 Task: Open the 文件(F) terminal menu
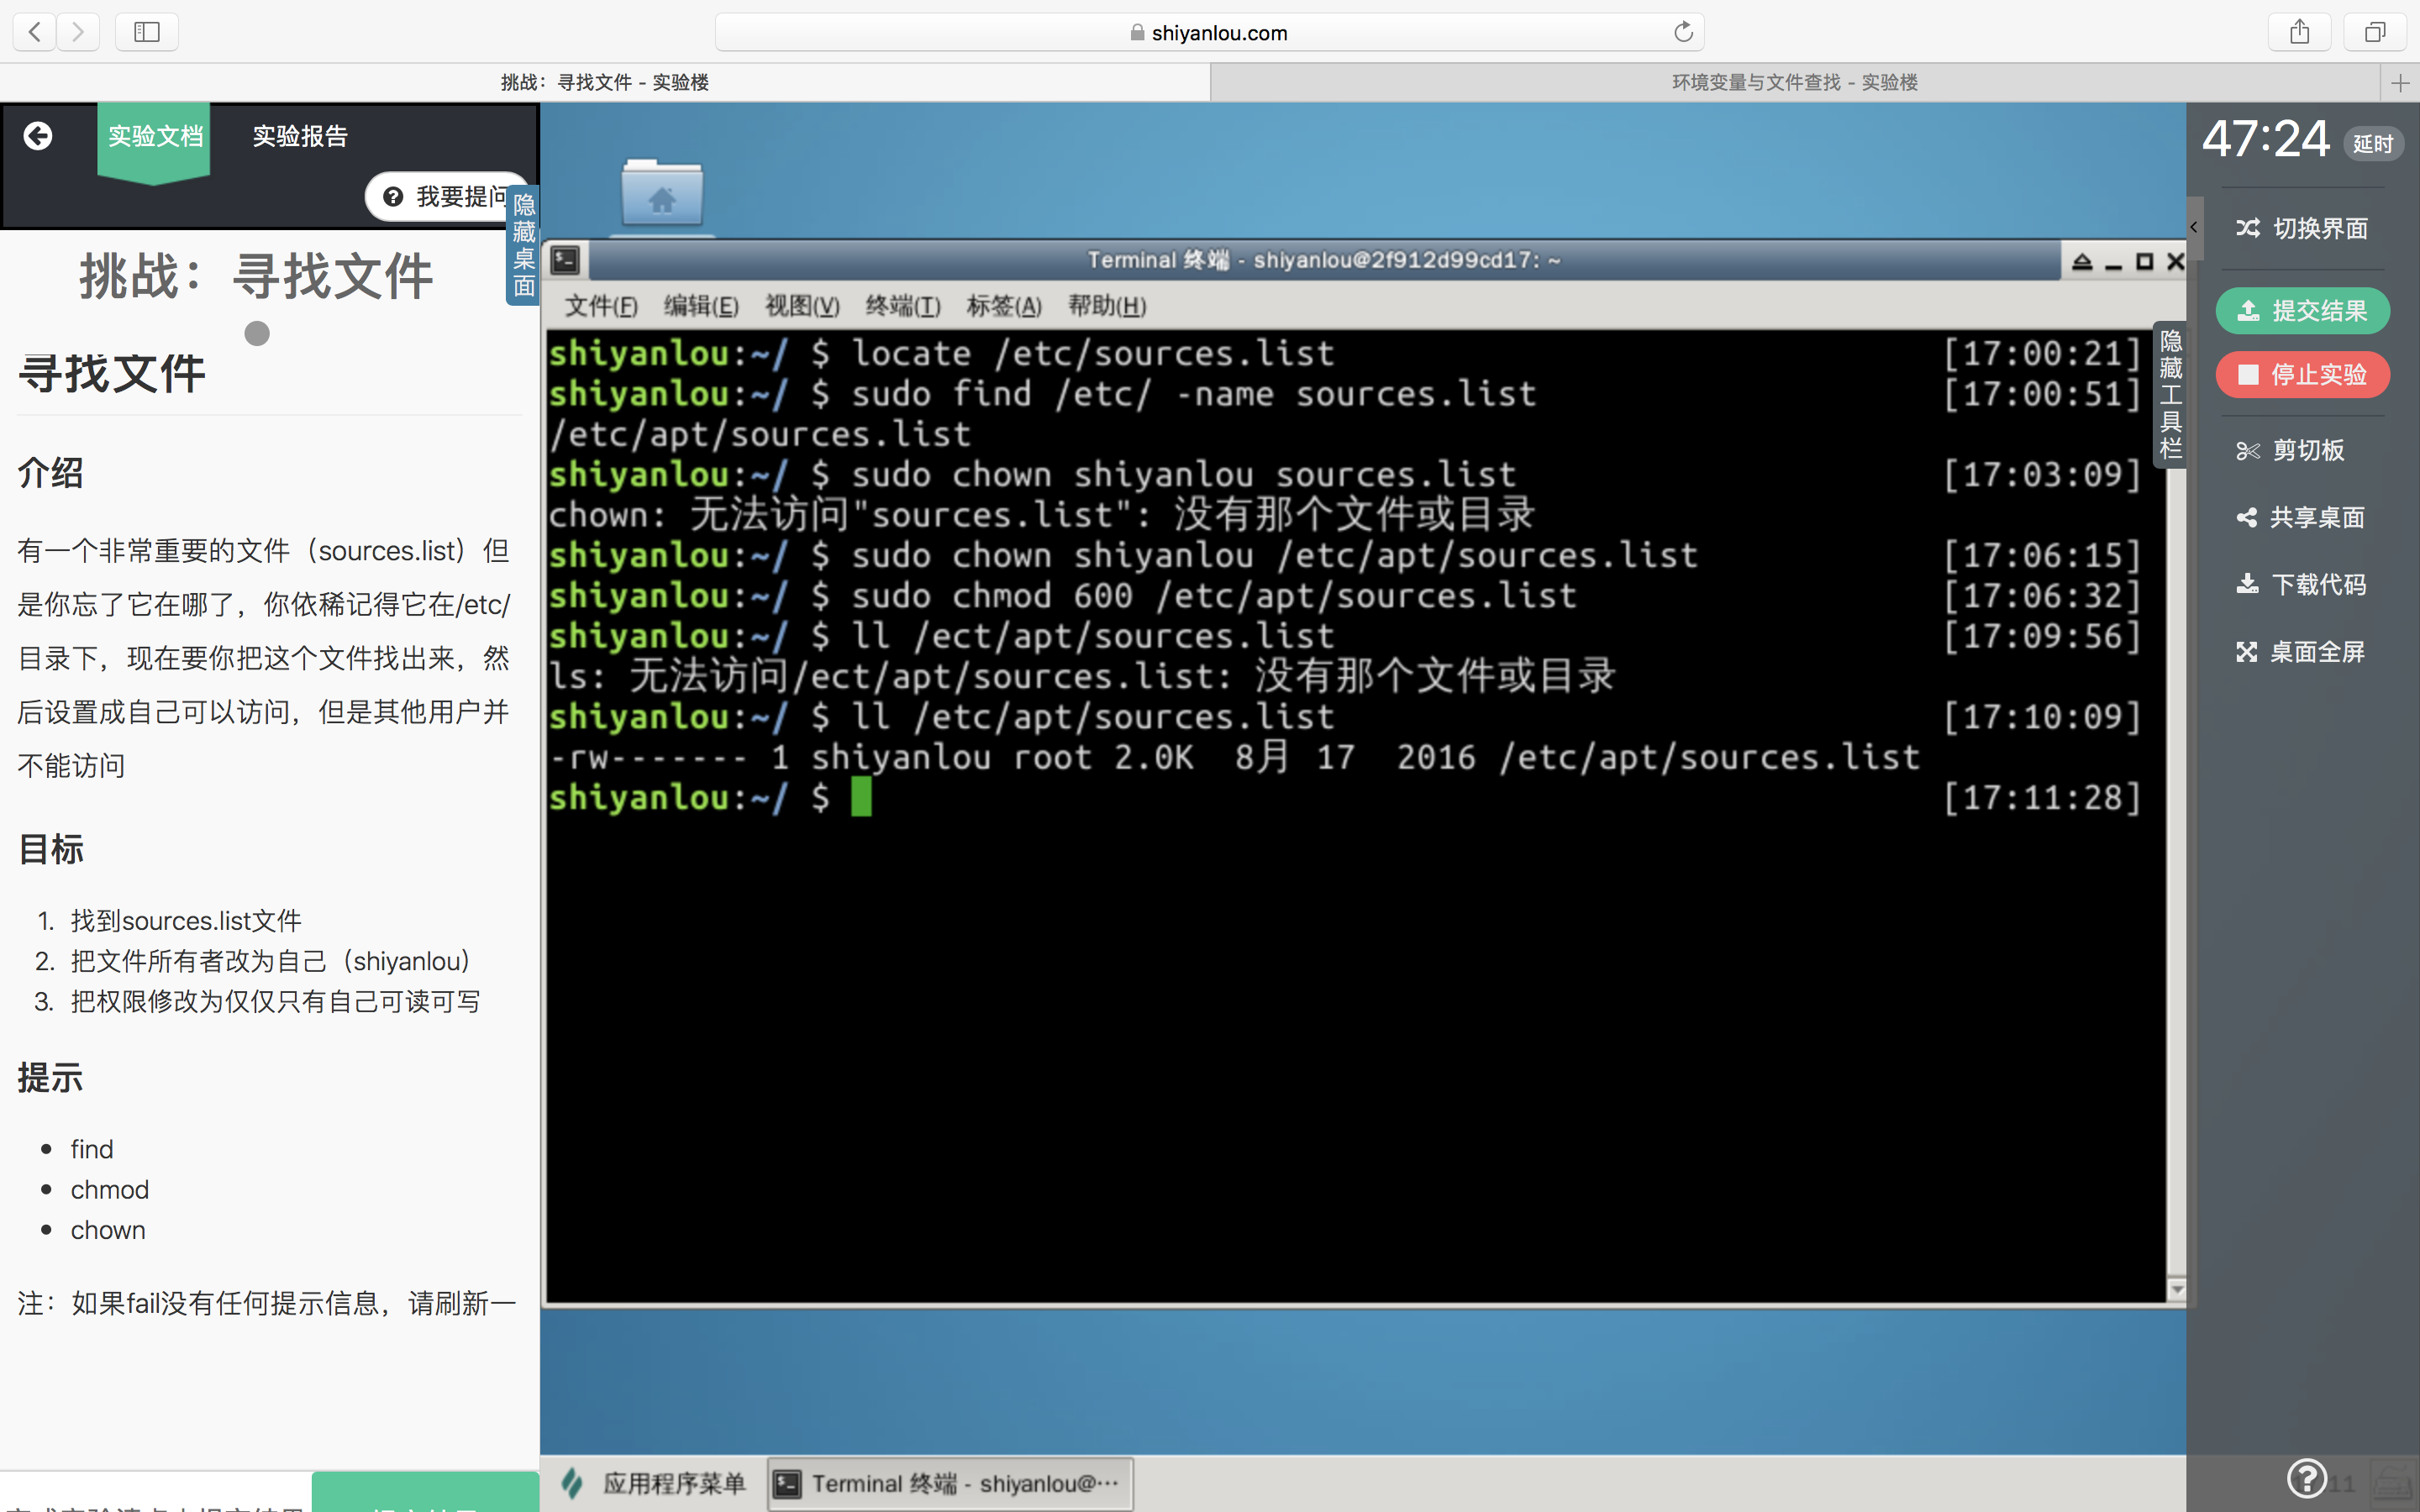pos(600,306)
